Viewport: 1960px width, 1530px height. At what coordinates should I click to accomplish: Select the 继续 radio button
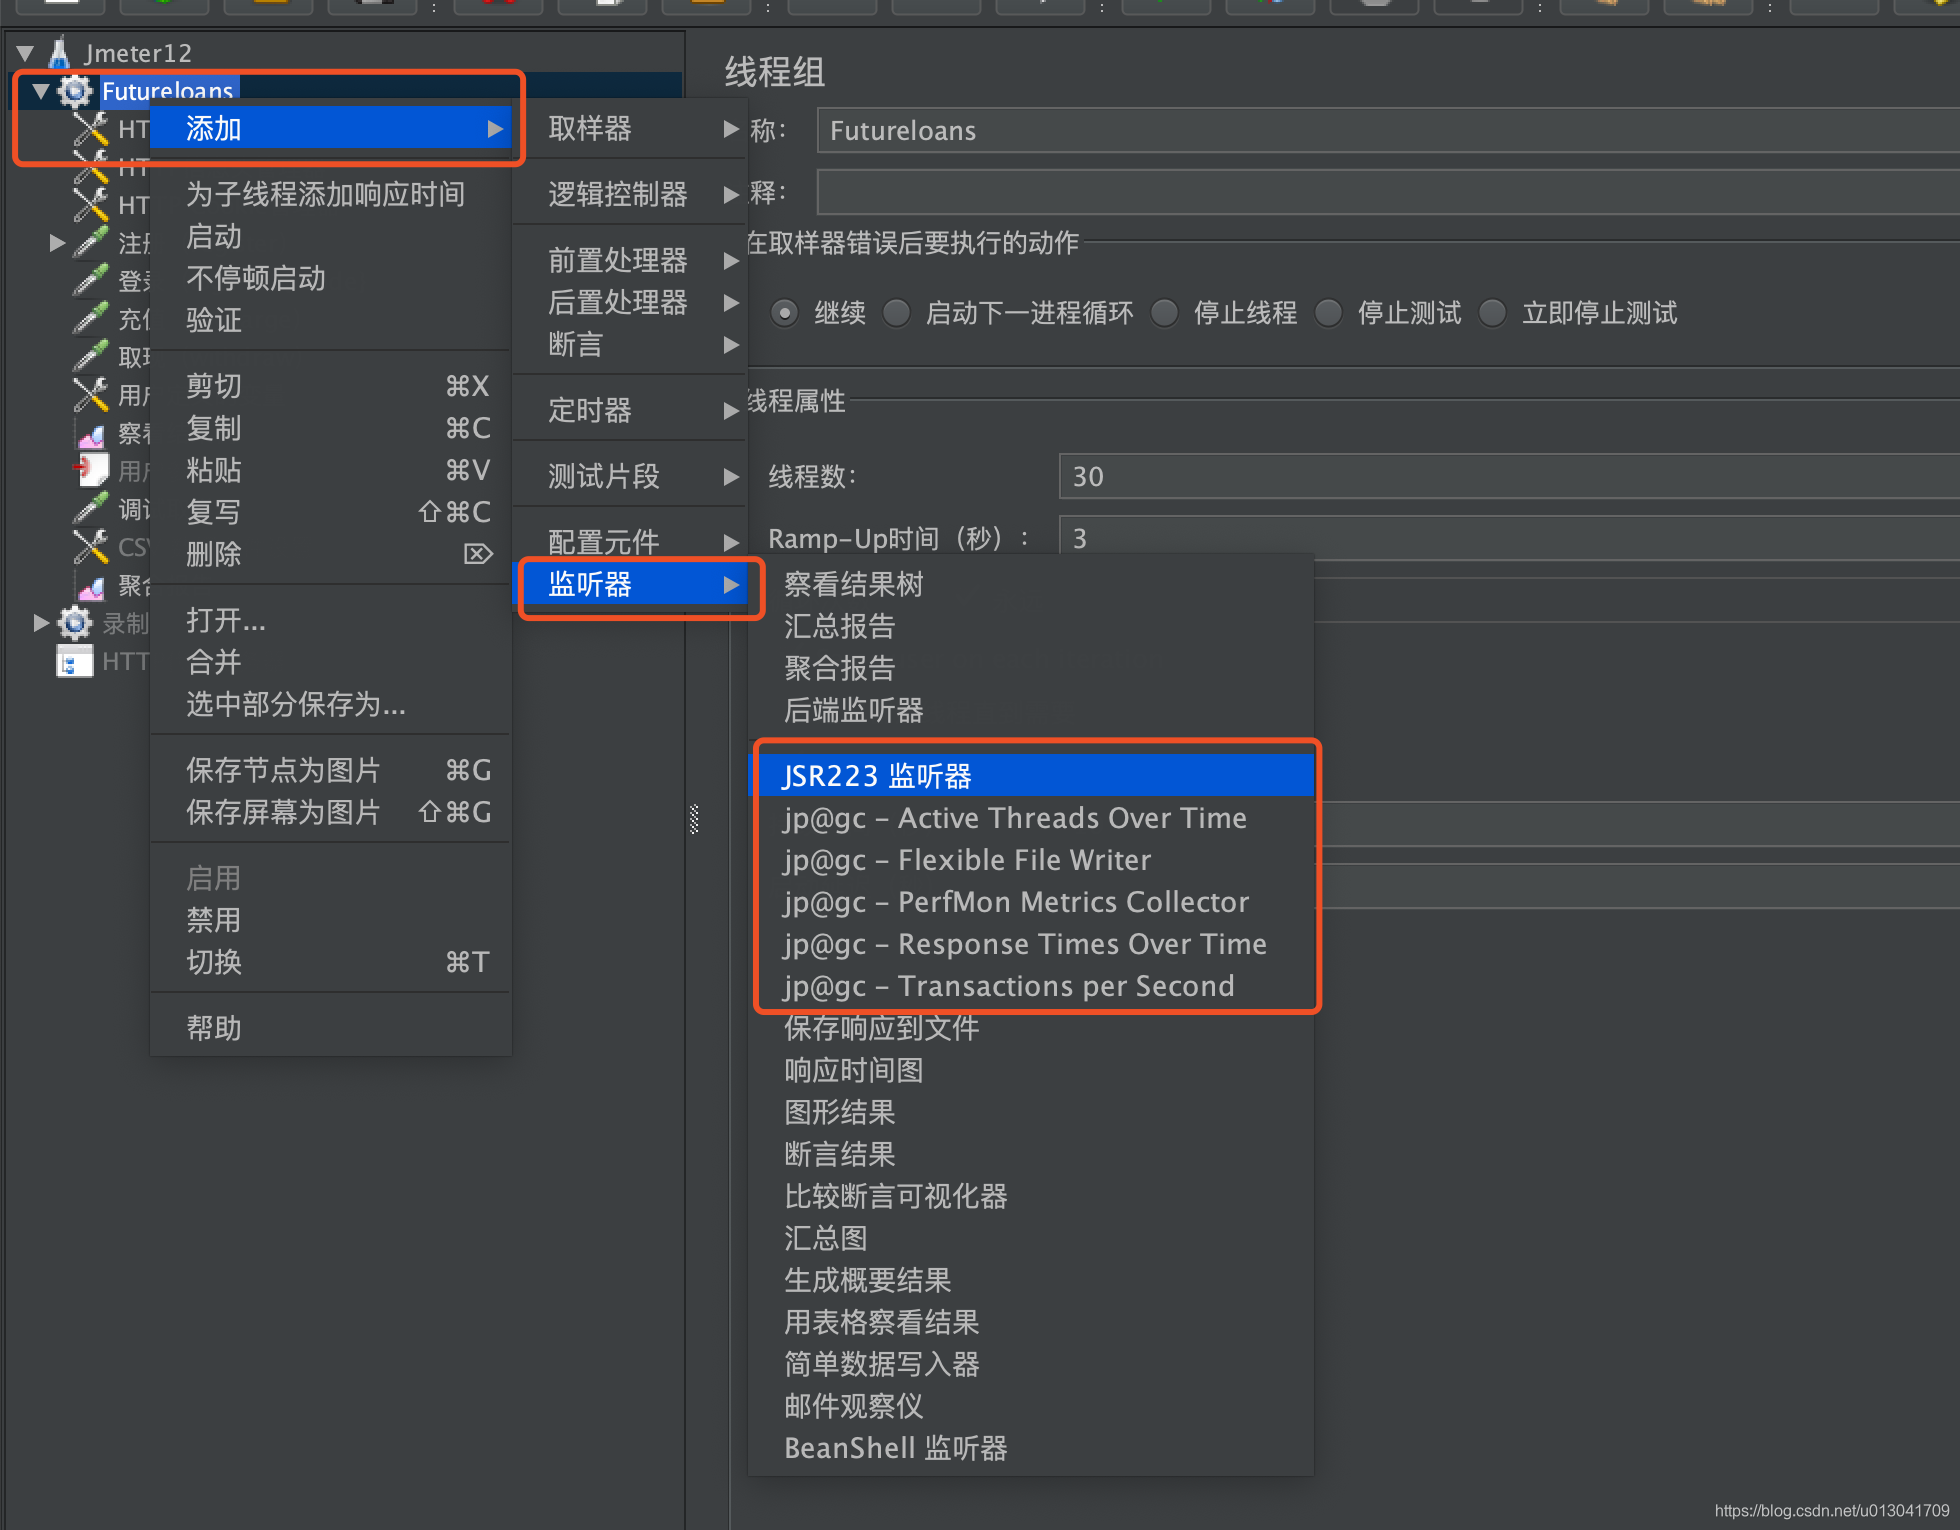785,313
